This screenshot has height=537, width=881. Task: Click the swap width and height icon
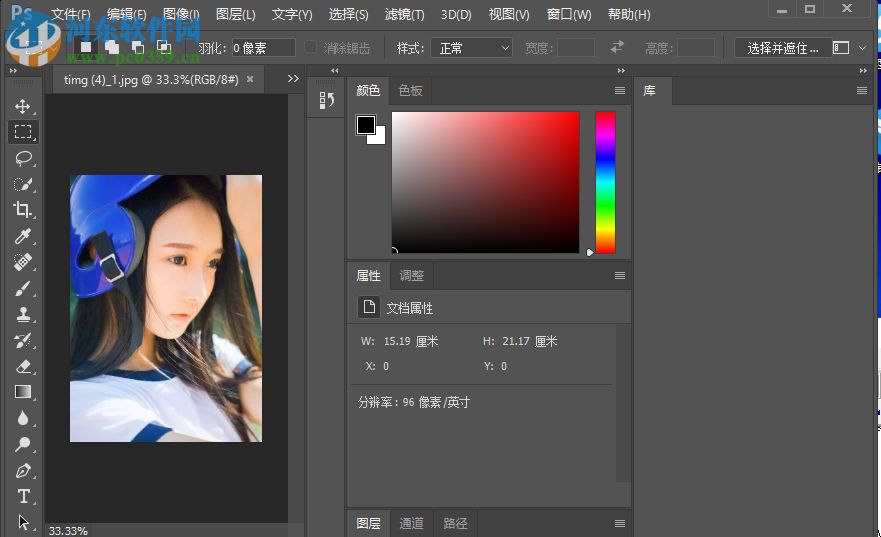pyautogui.click(x=617, y=47)
